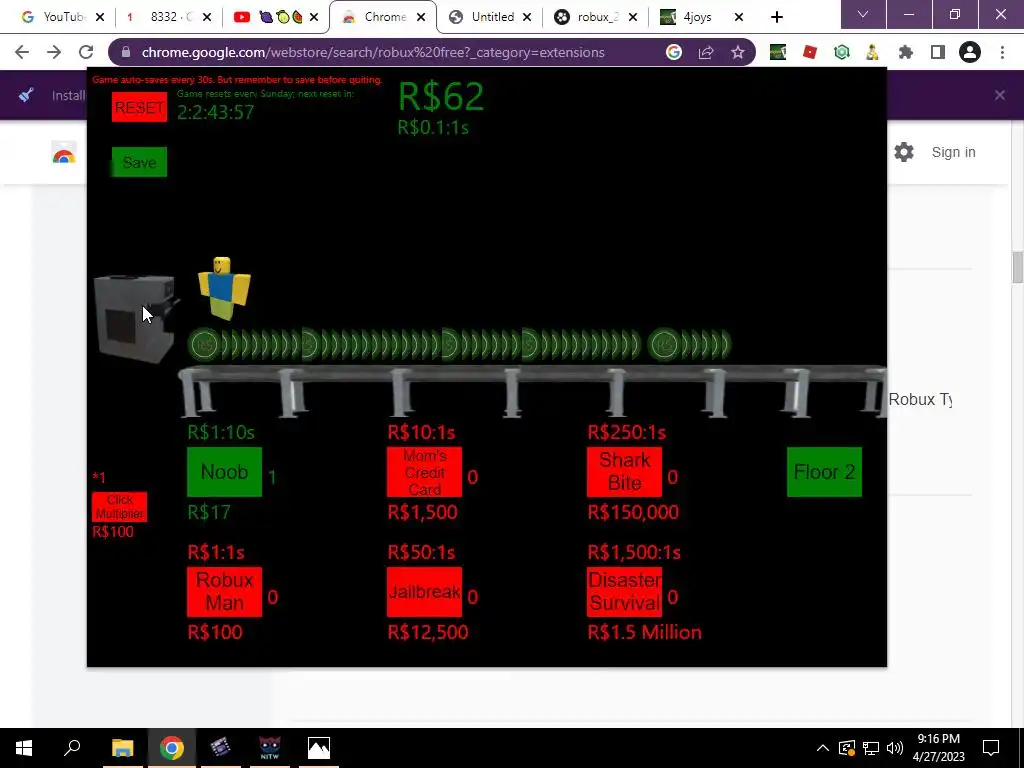Screen dimensions: 1024x768
Task: Open Photos app in taskbar
Action: coord(319,748)
